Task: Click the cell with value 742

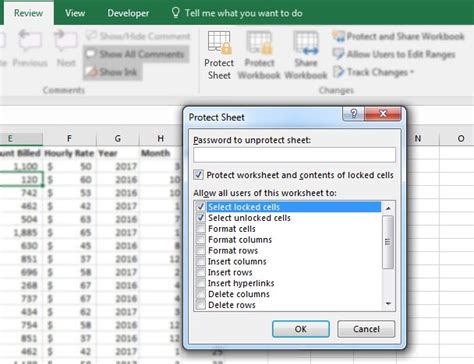Action: point(21,193)
